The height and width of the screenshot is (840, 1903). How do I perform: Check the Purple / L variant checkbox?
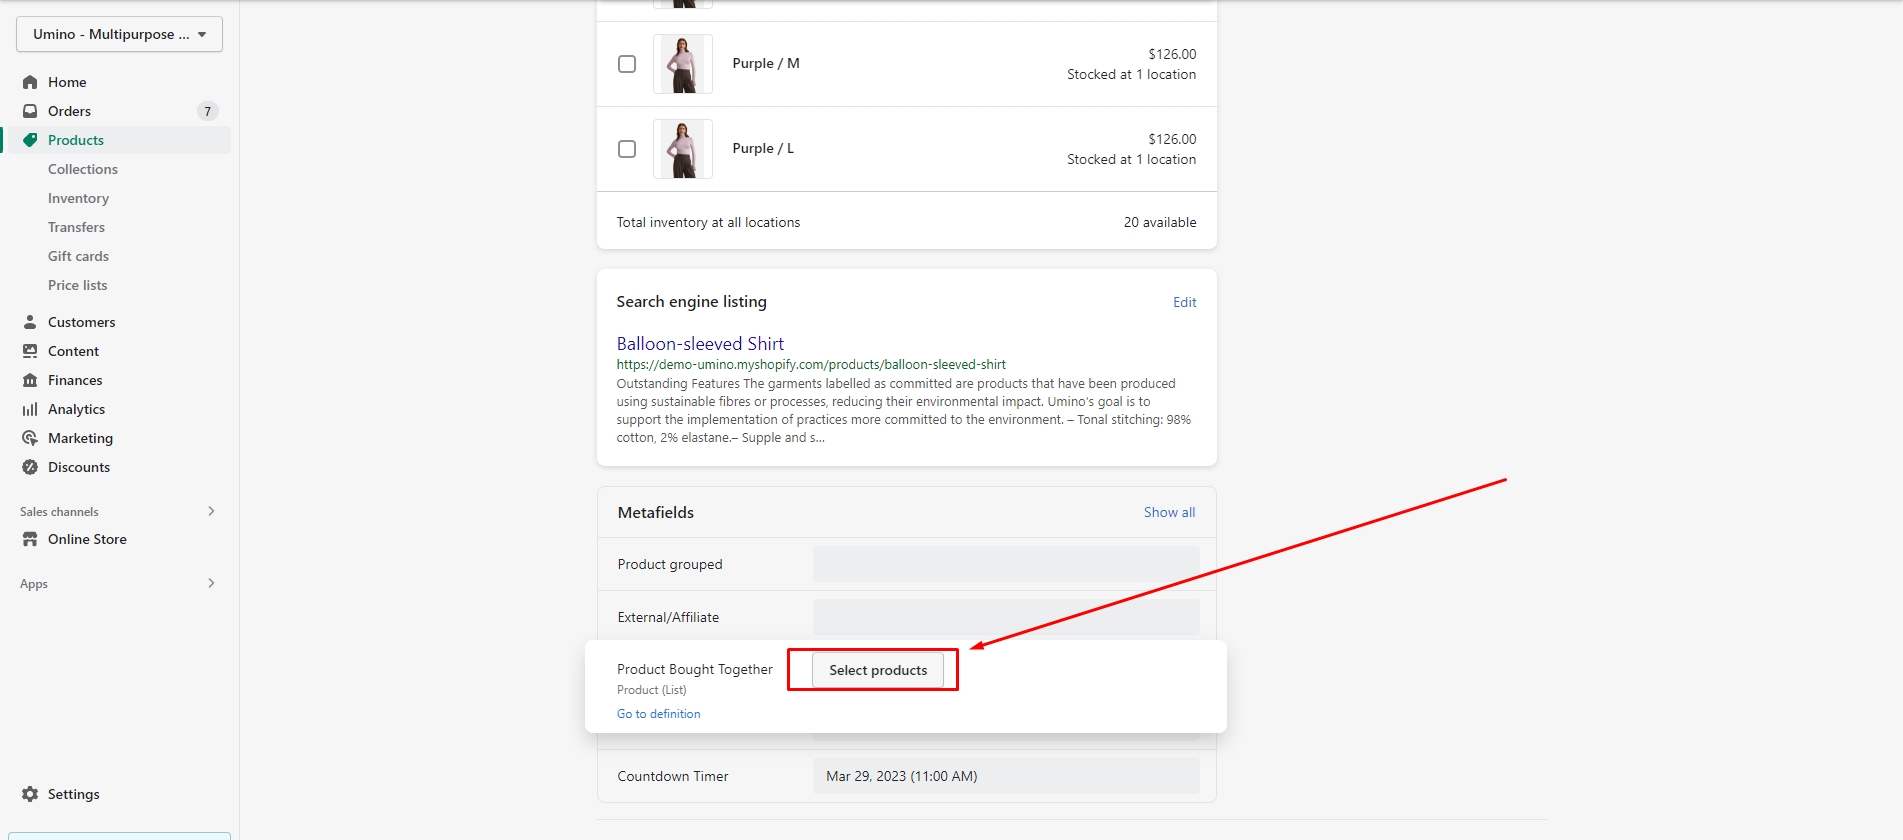627,149
